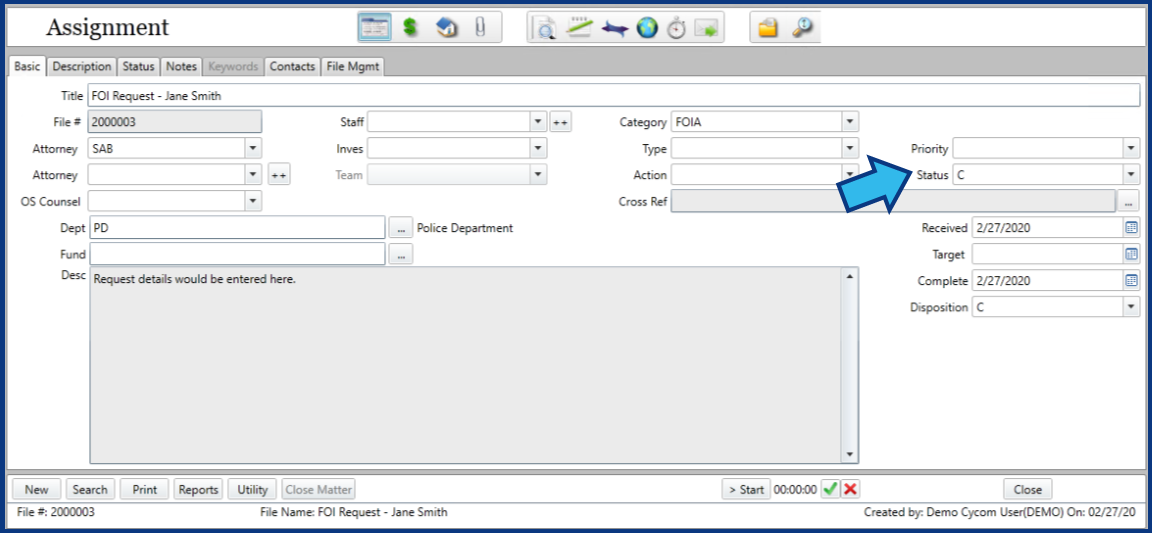Click into the Title input field
This screenshot has width=1153, height=534.
tap(613, 96)
